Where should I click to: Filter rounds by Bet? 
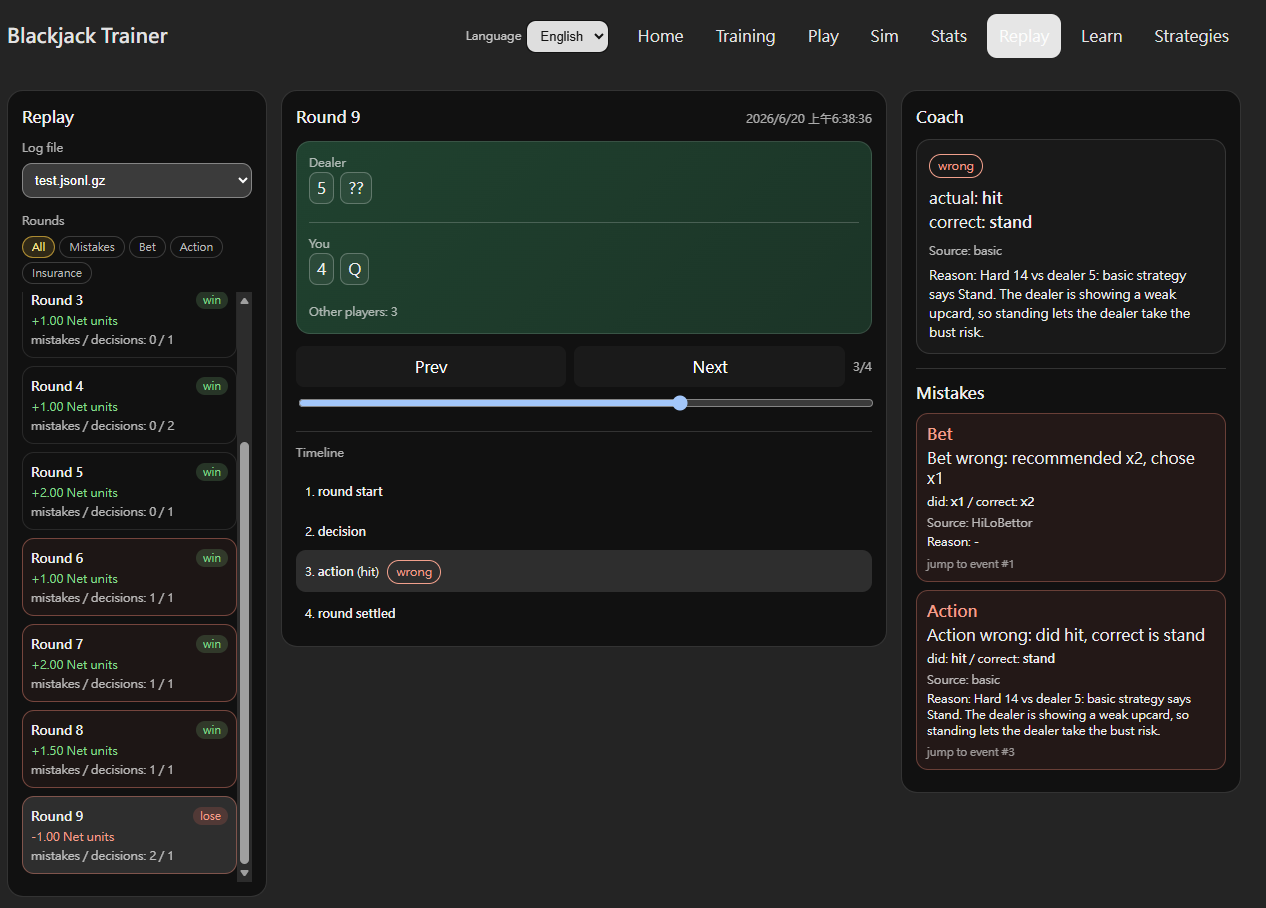point(147,247)
